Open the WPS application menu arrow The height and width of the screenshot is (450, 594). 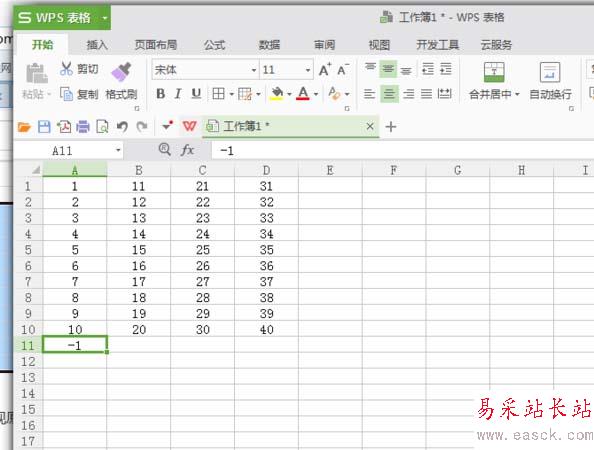click(x=105, y=18)
